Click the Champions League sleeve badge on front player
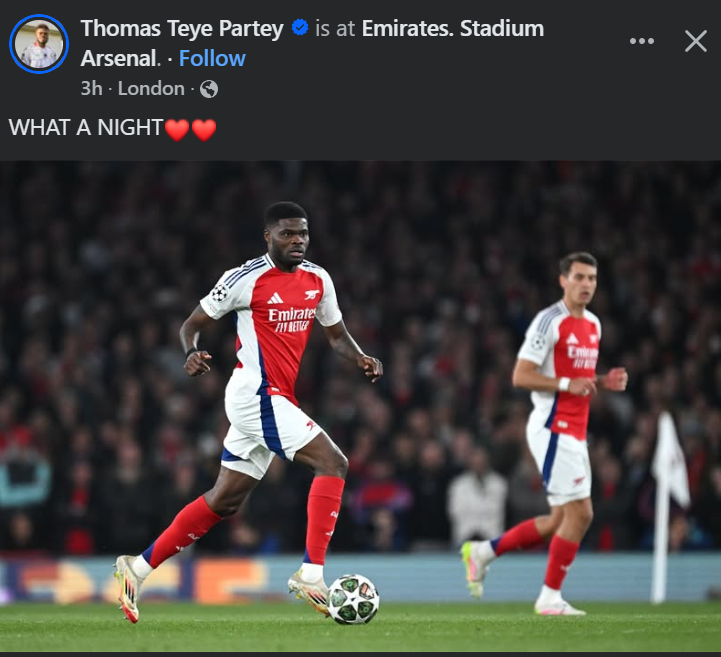The image size is (721, 657). pos(220,293)
